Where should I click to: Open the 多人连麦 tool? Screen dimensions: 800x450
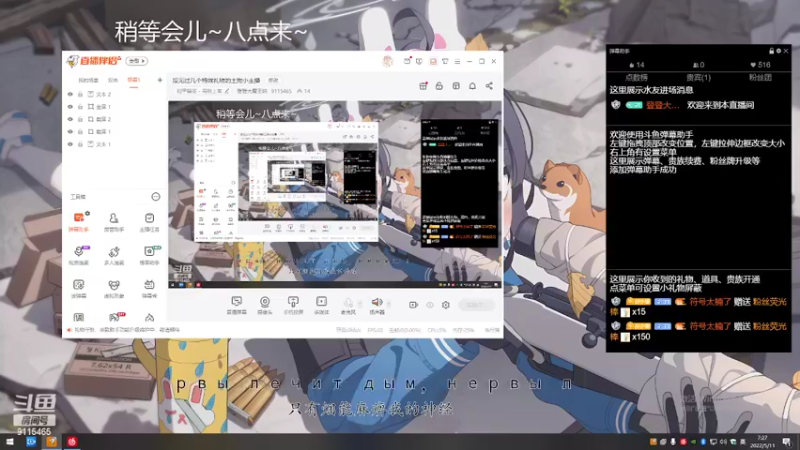click(114, 255)
